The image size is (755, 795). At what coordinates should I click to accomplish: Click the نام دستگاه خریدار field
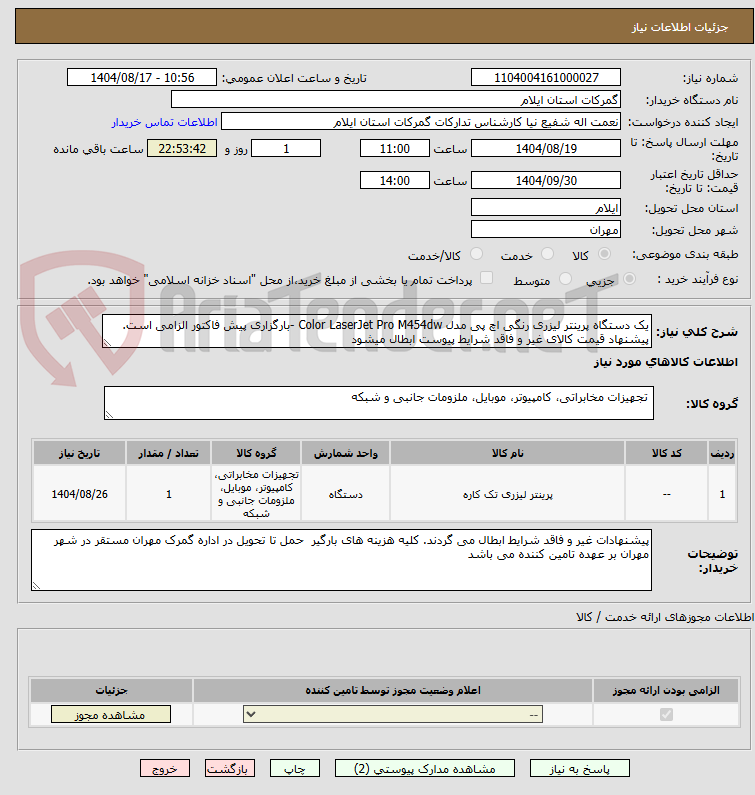[396, 99]
